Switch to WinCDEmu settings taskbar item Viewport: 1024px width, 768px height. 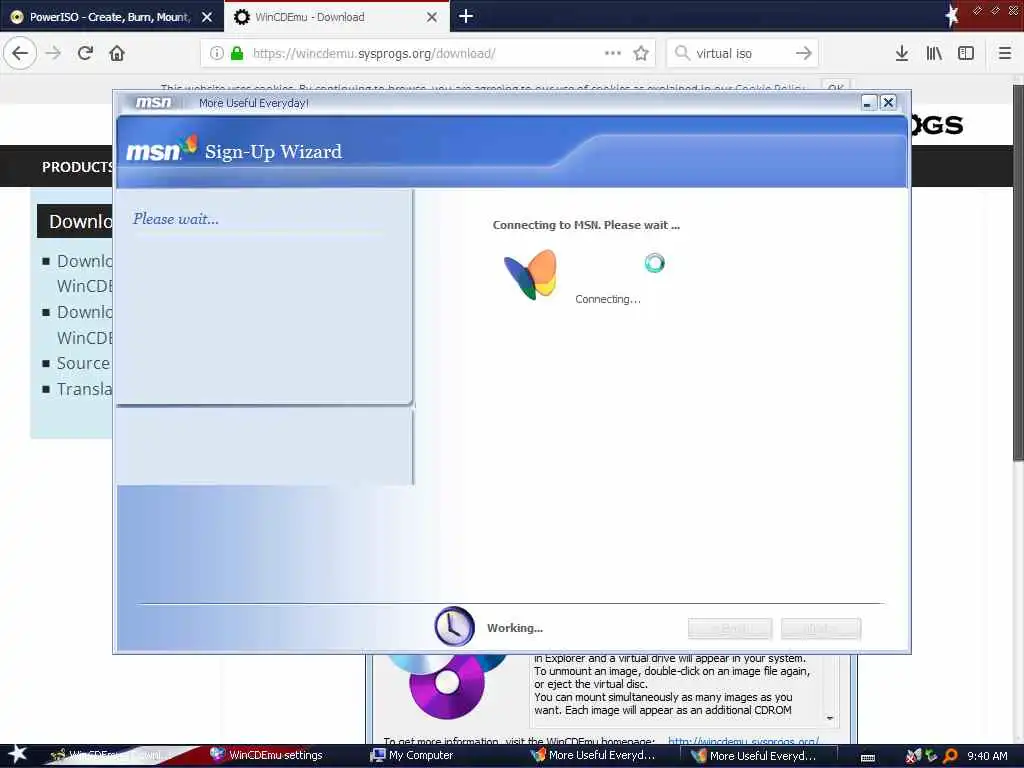click(x=266, y=755)
